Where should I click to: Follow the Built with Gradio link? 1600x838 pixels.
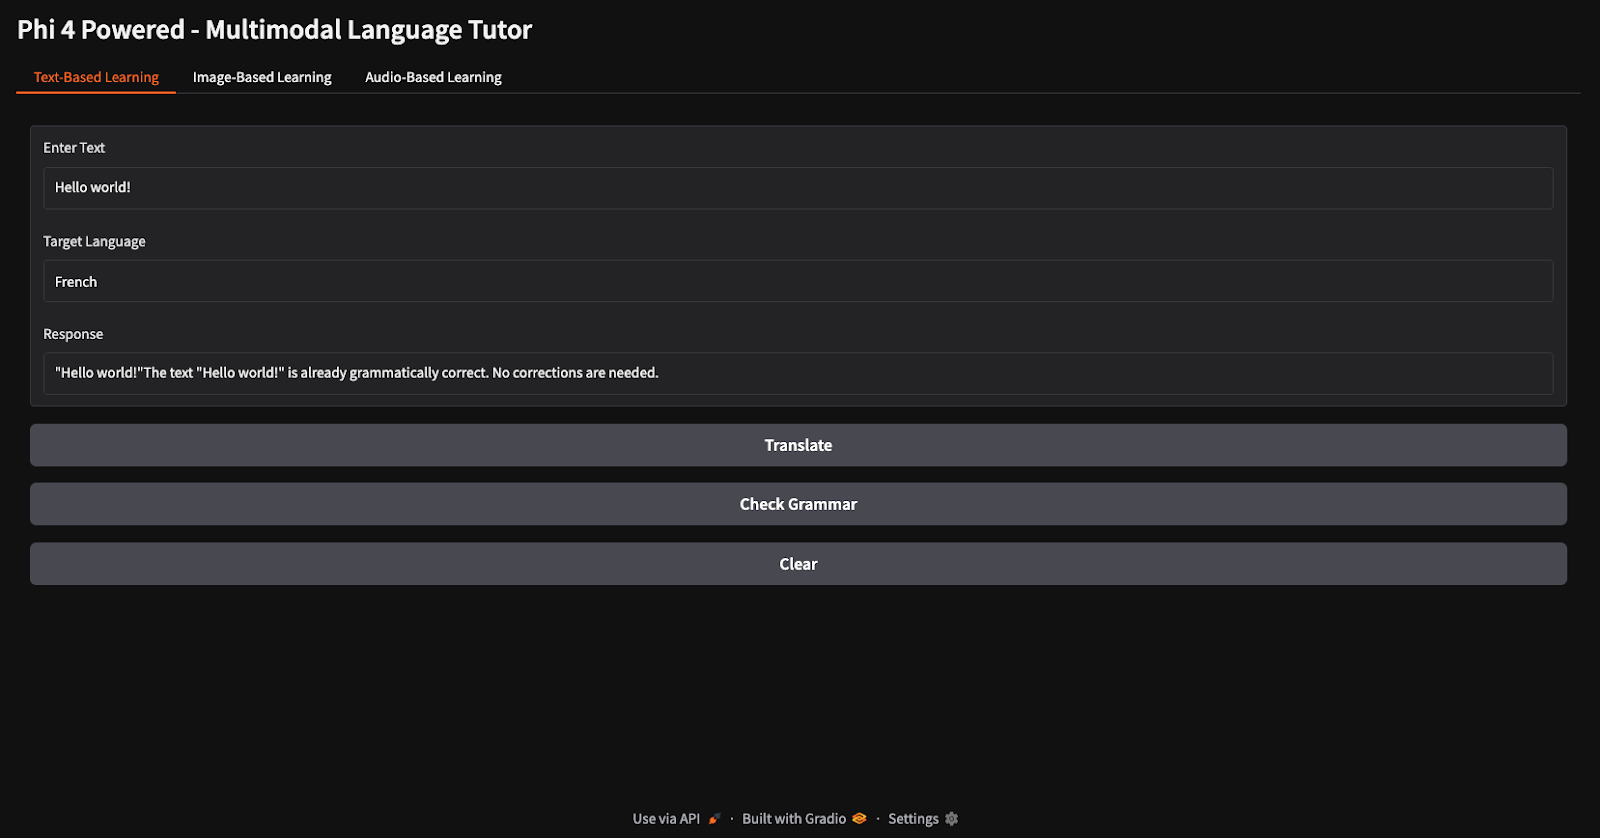point(804,818)
